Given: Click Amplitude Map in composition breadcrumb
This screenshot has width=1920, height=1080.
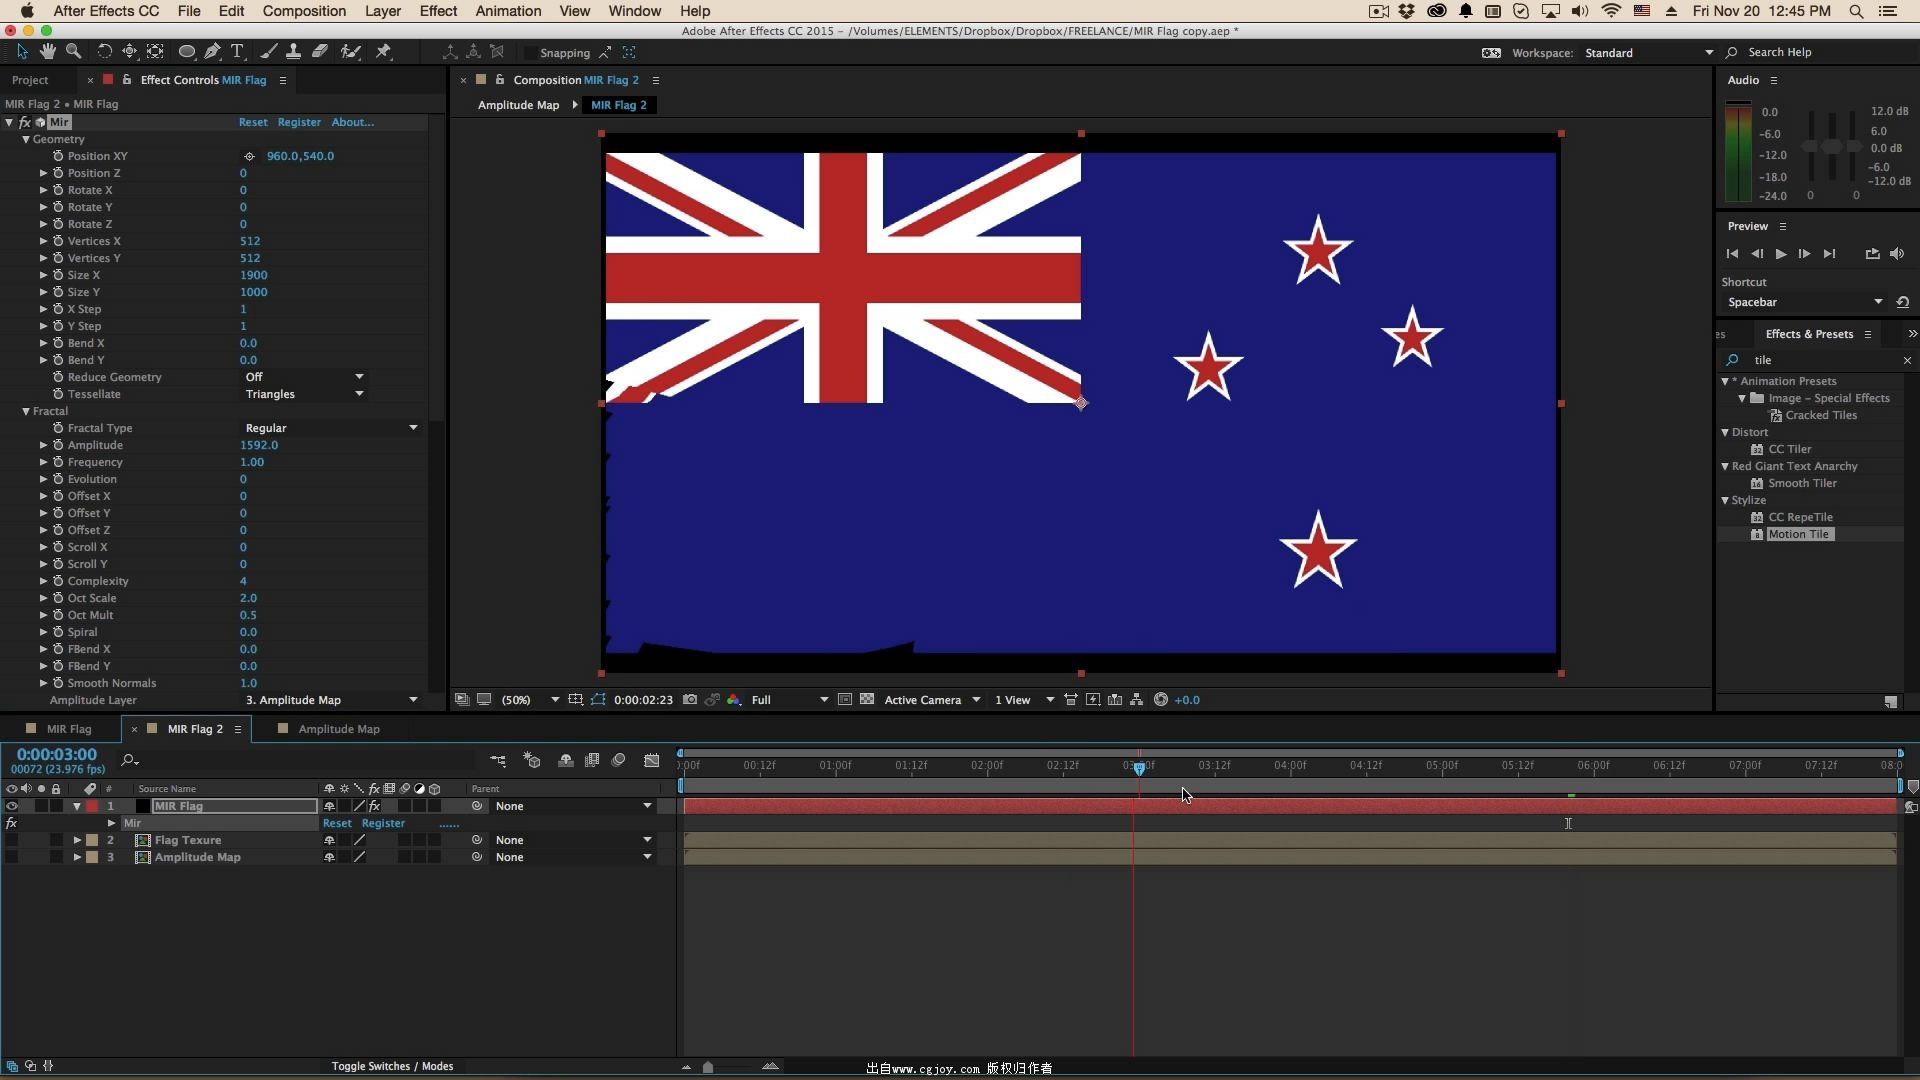Looking at the screenshot, I should [x=518, y=105].
